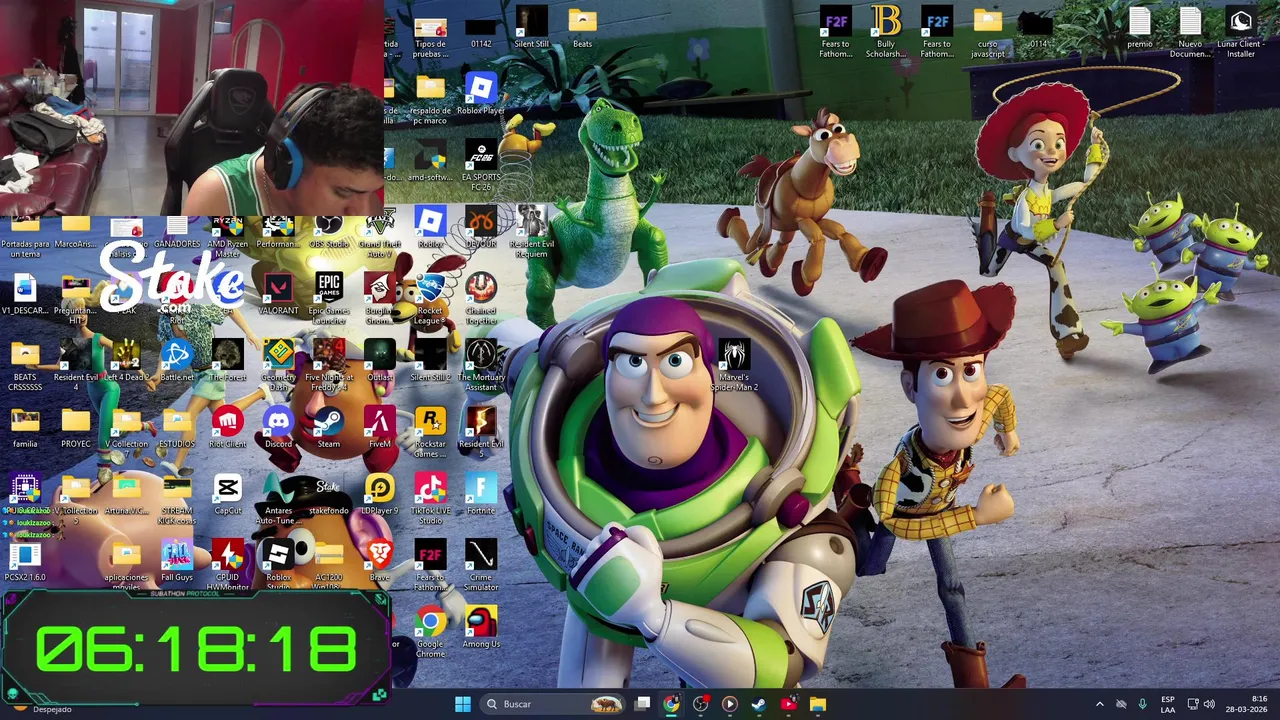The height and width of the screenshot is (720, 1280).
Task: Select the 'familia' folder
Action: point(25,428)
